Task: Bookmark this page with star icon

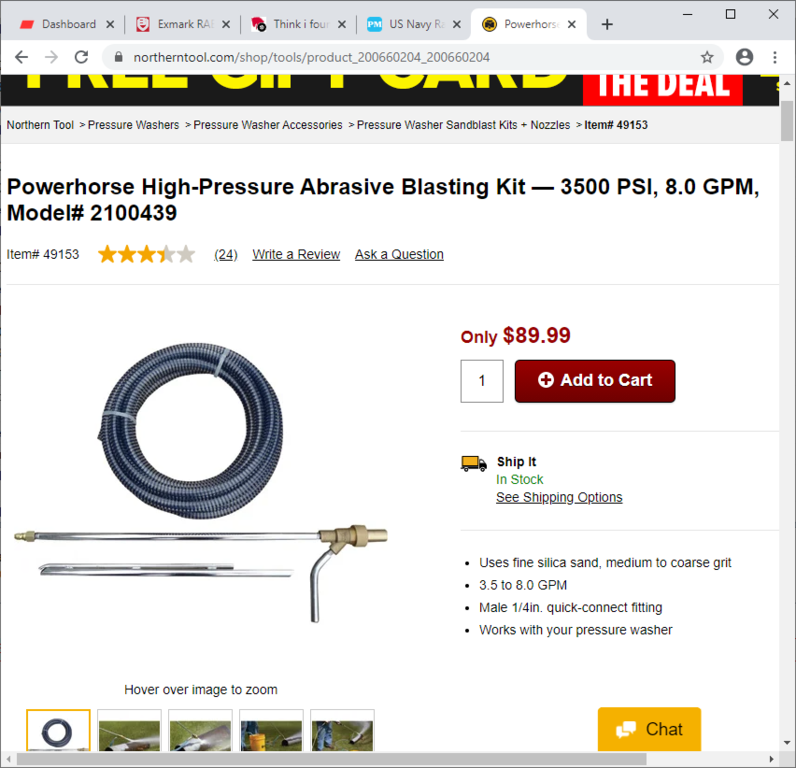Action: 707,57
